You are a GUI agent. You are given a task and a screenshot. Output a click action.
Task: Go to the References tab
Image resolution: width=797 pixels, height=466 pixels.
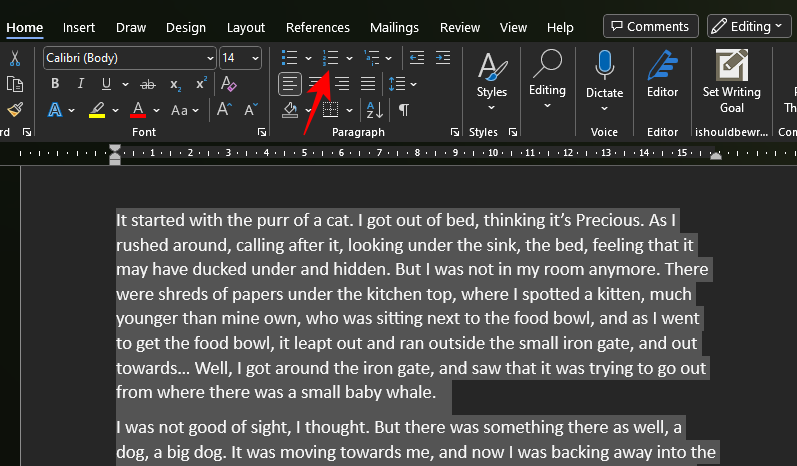pos(318,27)
